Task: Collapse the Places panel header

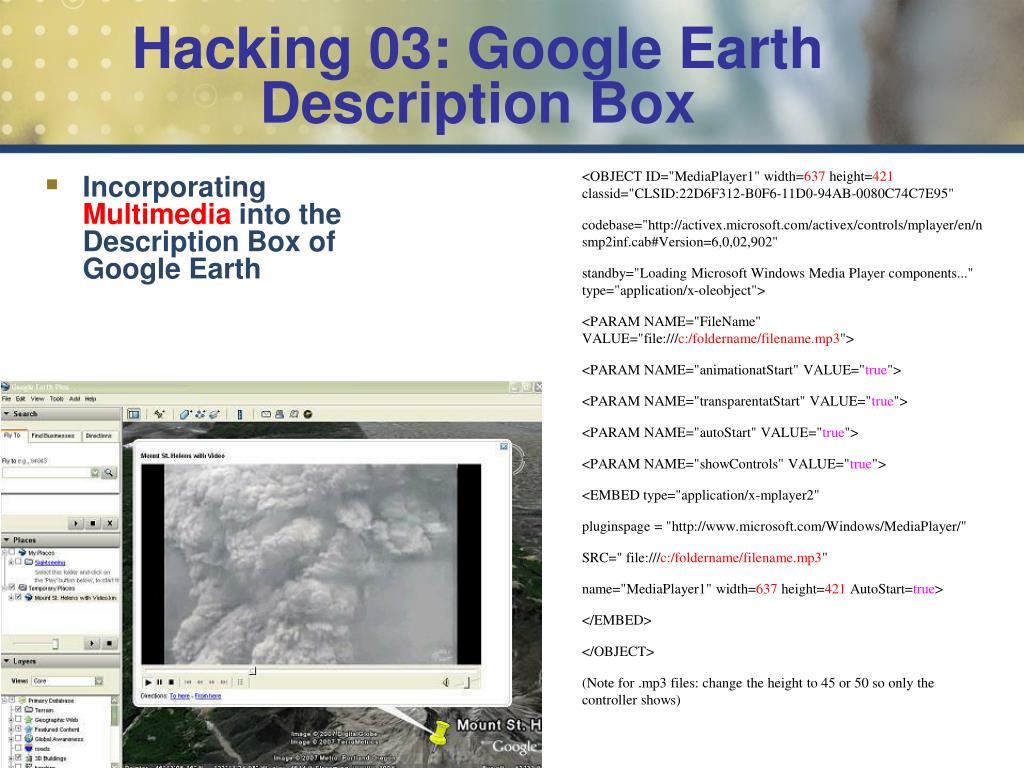Action: coord(60,540)
